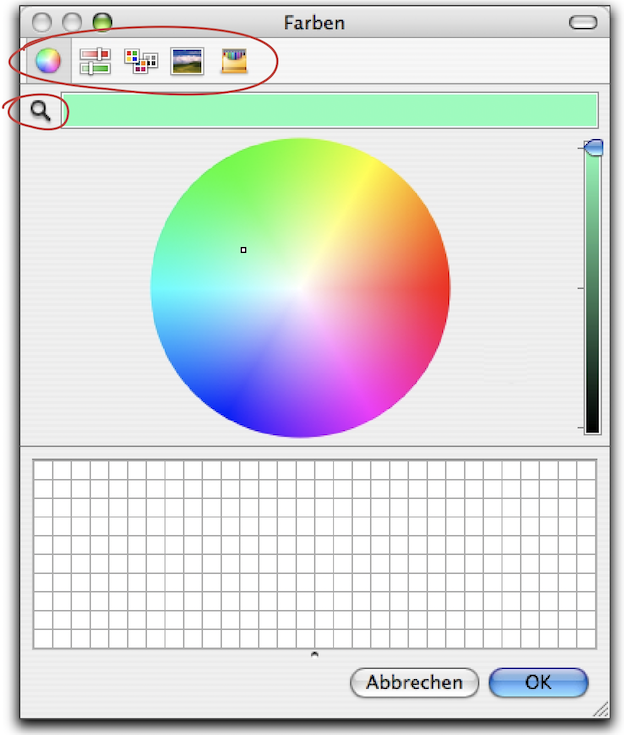This screenshot has width=624, height=735.
Task: Confirm the color with OK
Action: click(538, 682)
